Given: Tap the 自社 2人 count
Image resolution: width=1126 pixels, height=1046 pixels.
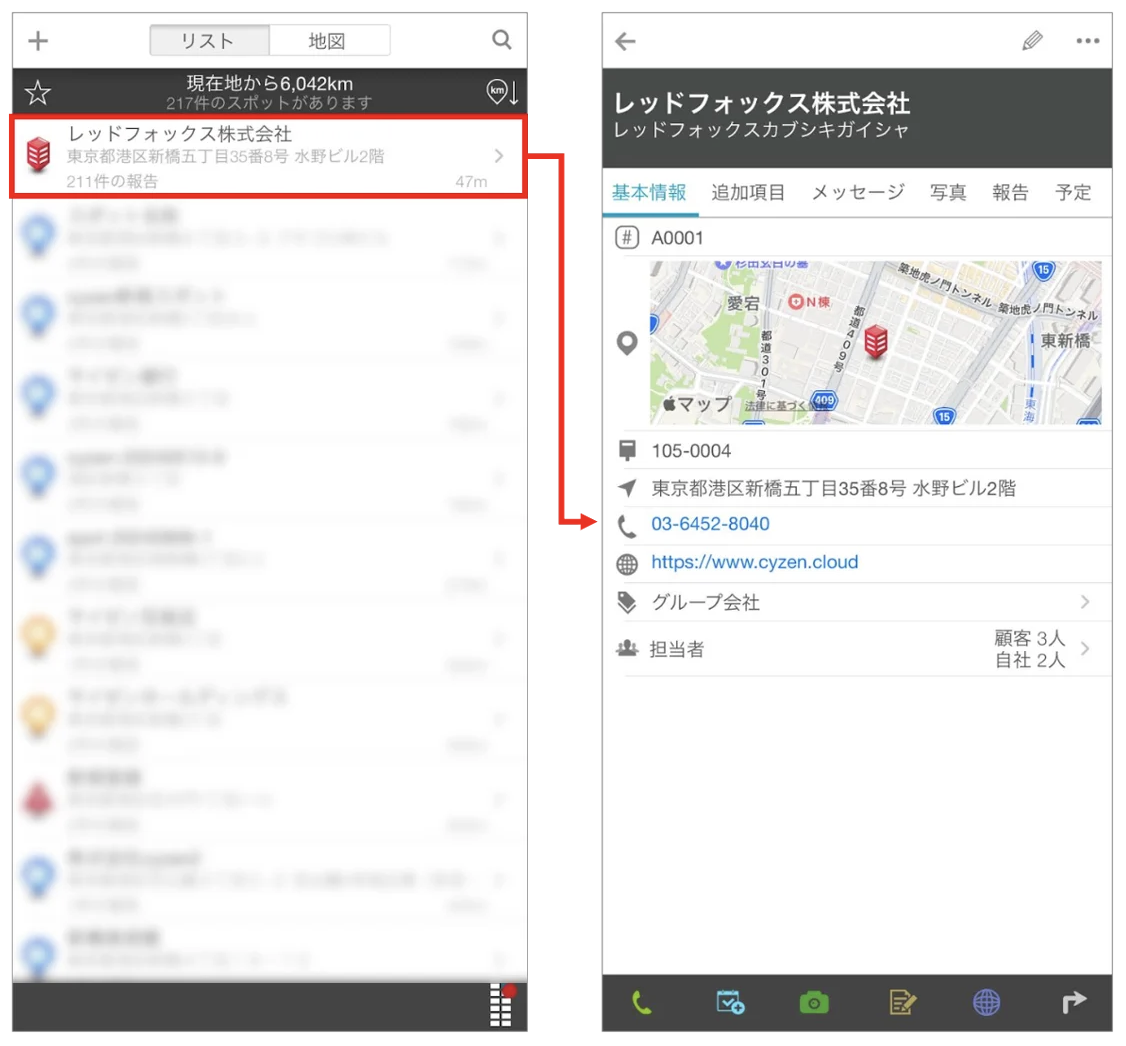Looking at the screenshot, I should [x=1029, y=660].
